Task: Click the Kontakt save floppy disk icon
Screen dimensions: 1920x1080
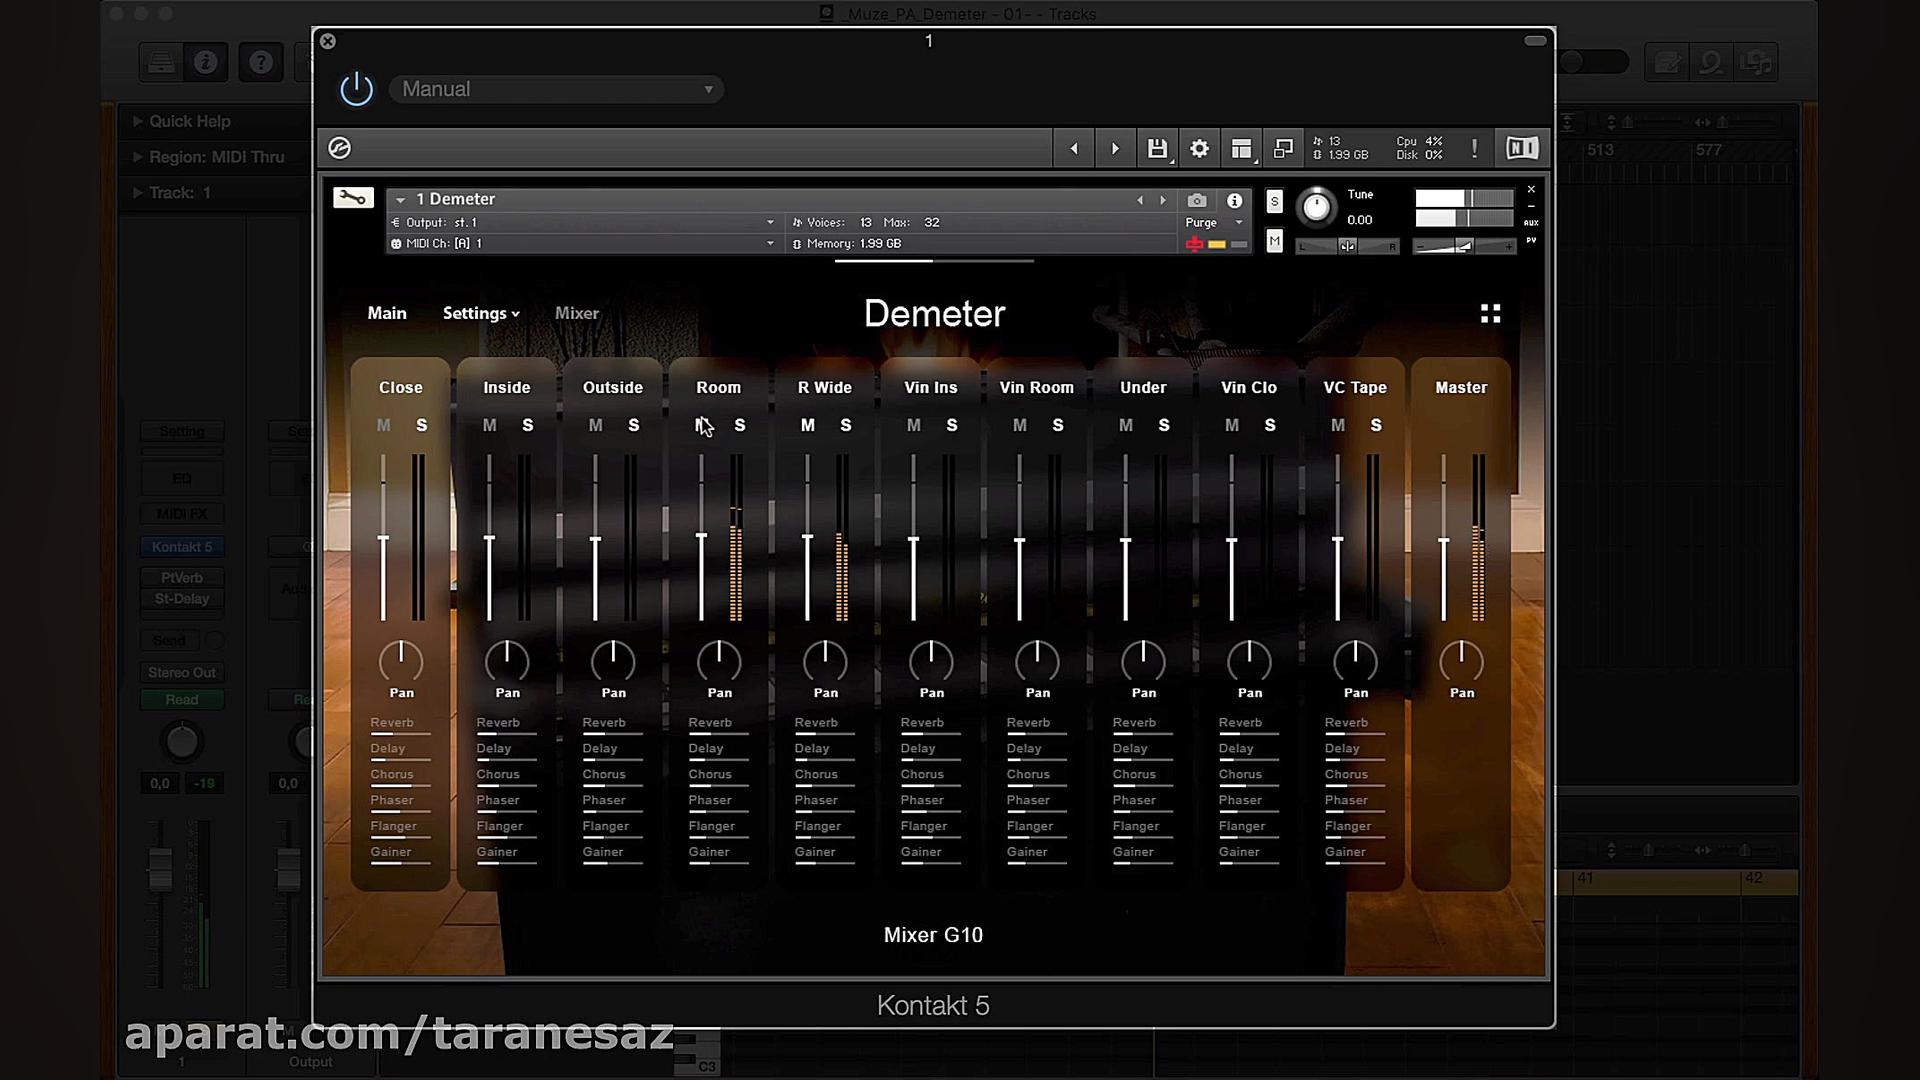Action: (1157, 149)
